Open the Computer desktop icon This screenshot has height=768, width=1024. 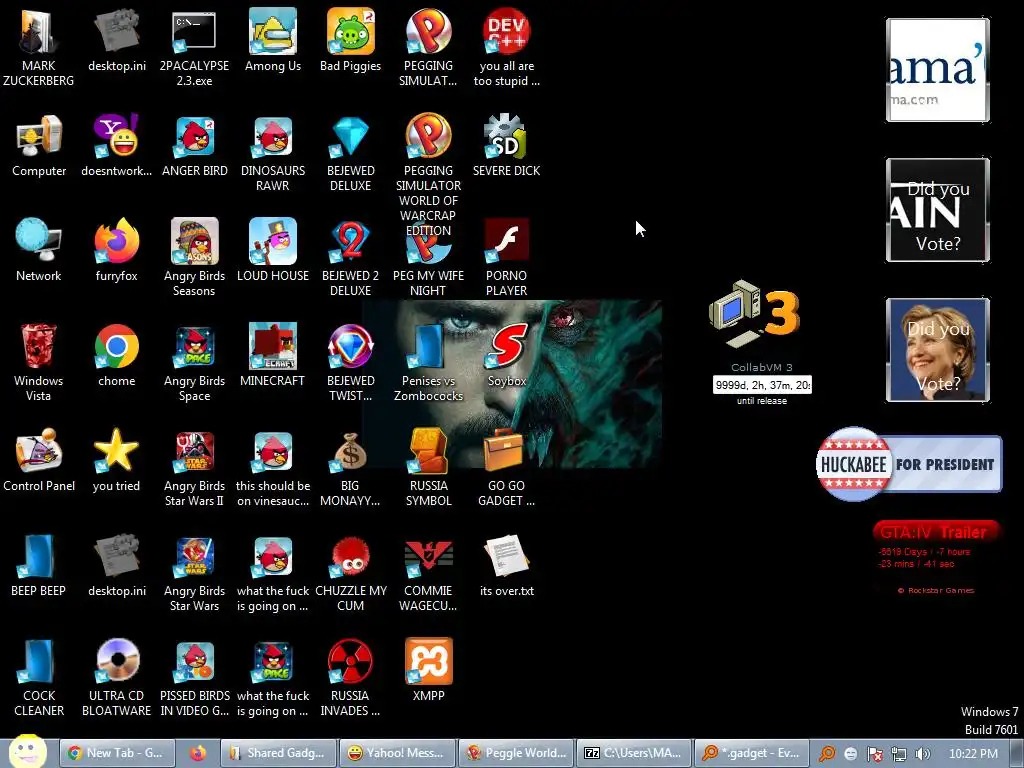point(39,145)
